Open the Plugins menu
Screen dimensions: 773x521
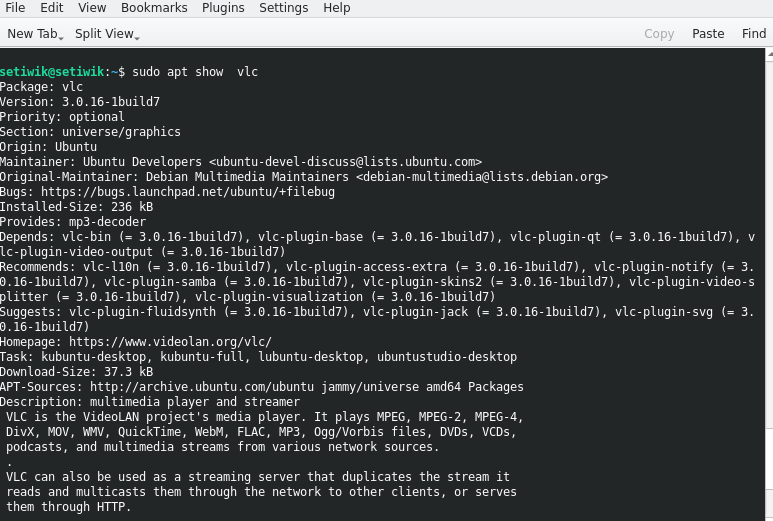[x=223, y=8]
